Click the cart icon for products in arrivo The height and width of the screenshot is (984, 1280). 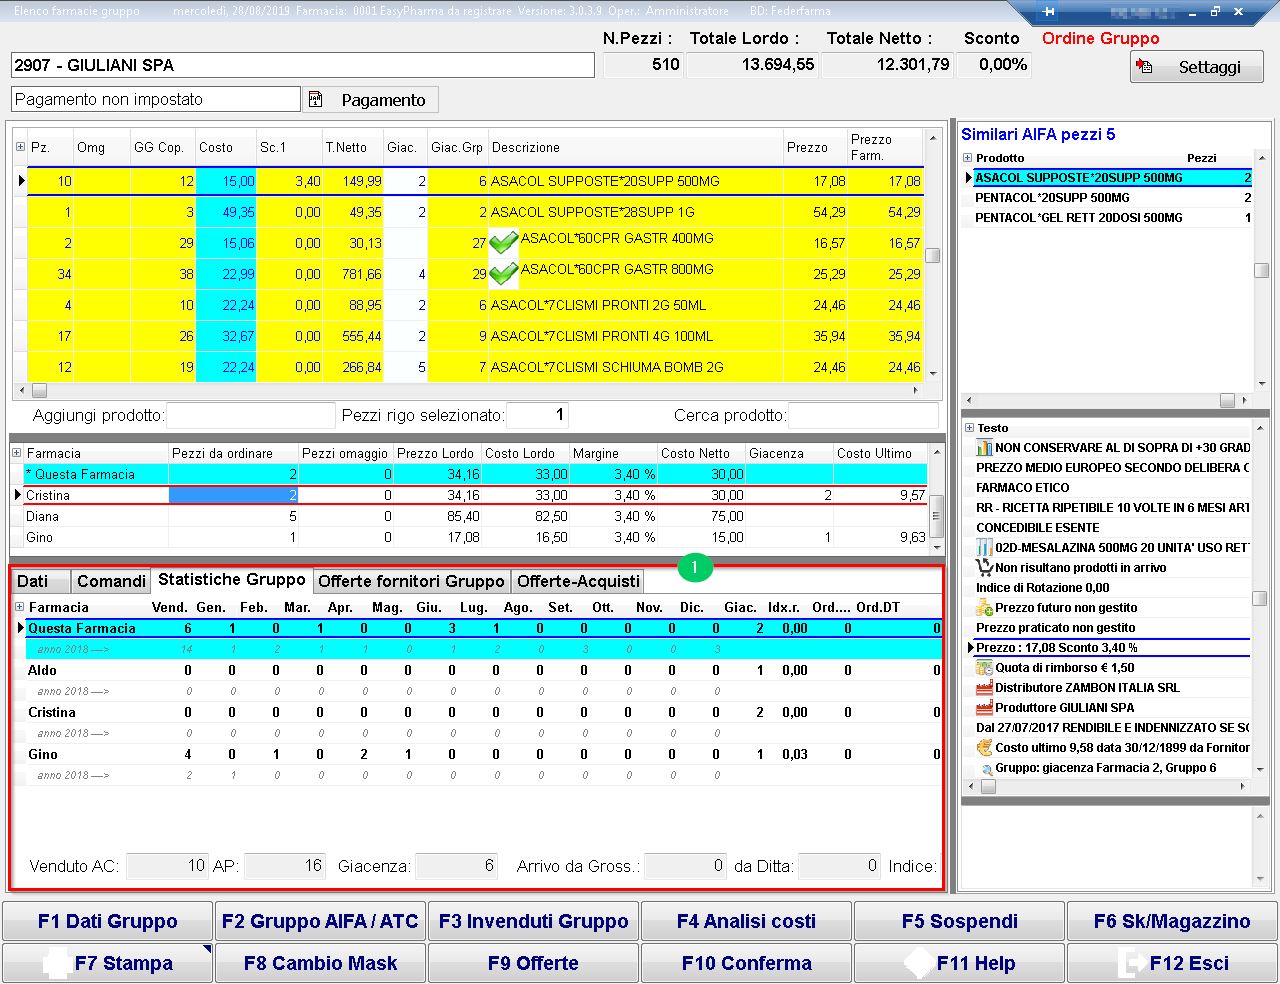coord(984,567)
